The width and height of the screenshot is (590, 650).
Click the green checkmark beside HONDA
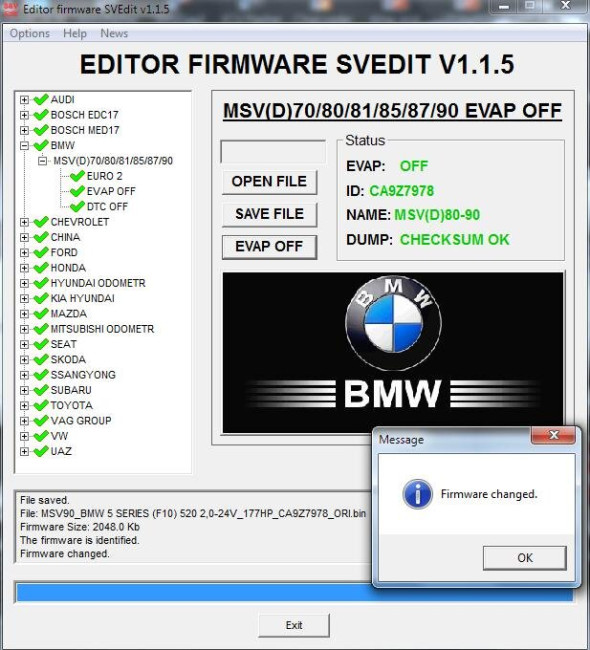pos(41,268)
